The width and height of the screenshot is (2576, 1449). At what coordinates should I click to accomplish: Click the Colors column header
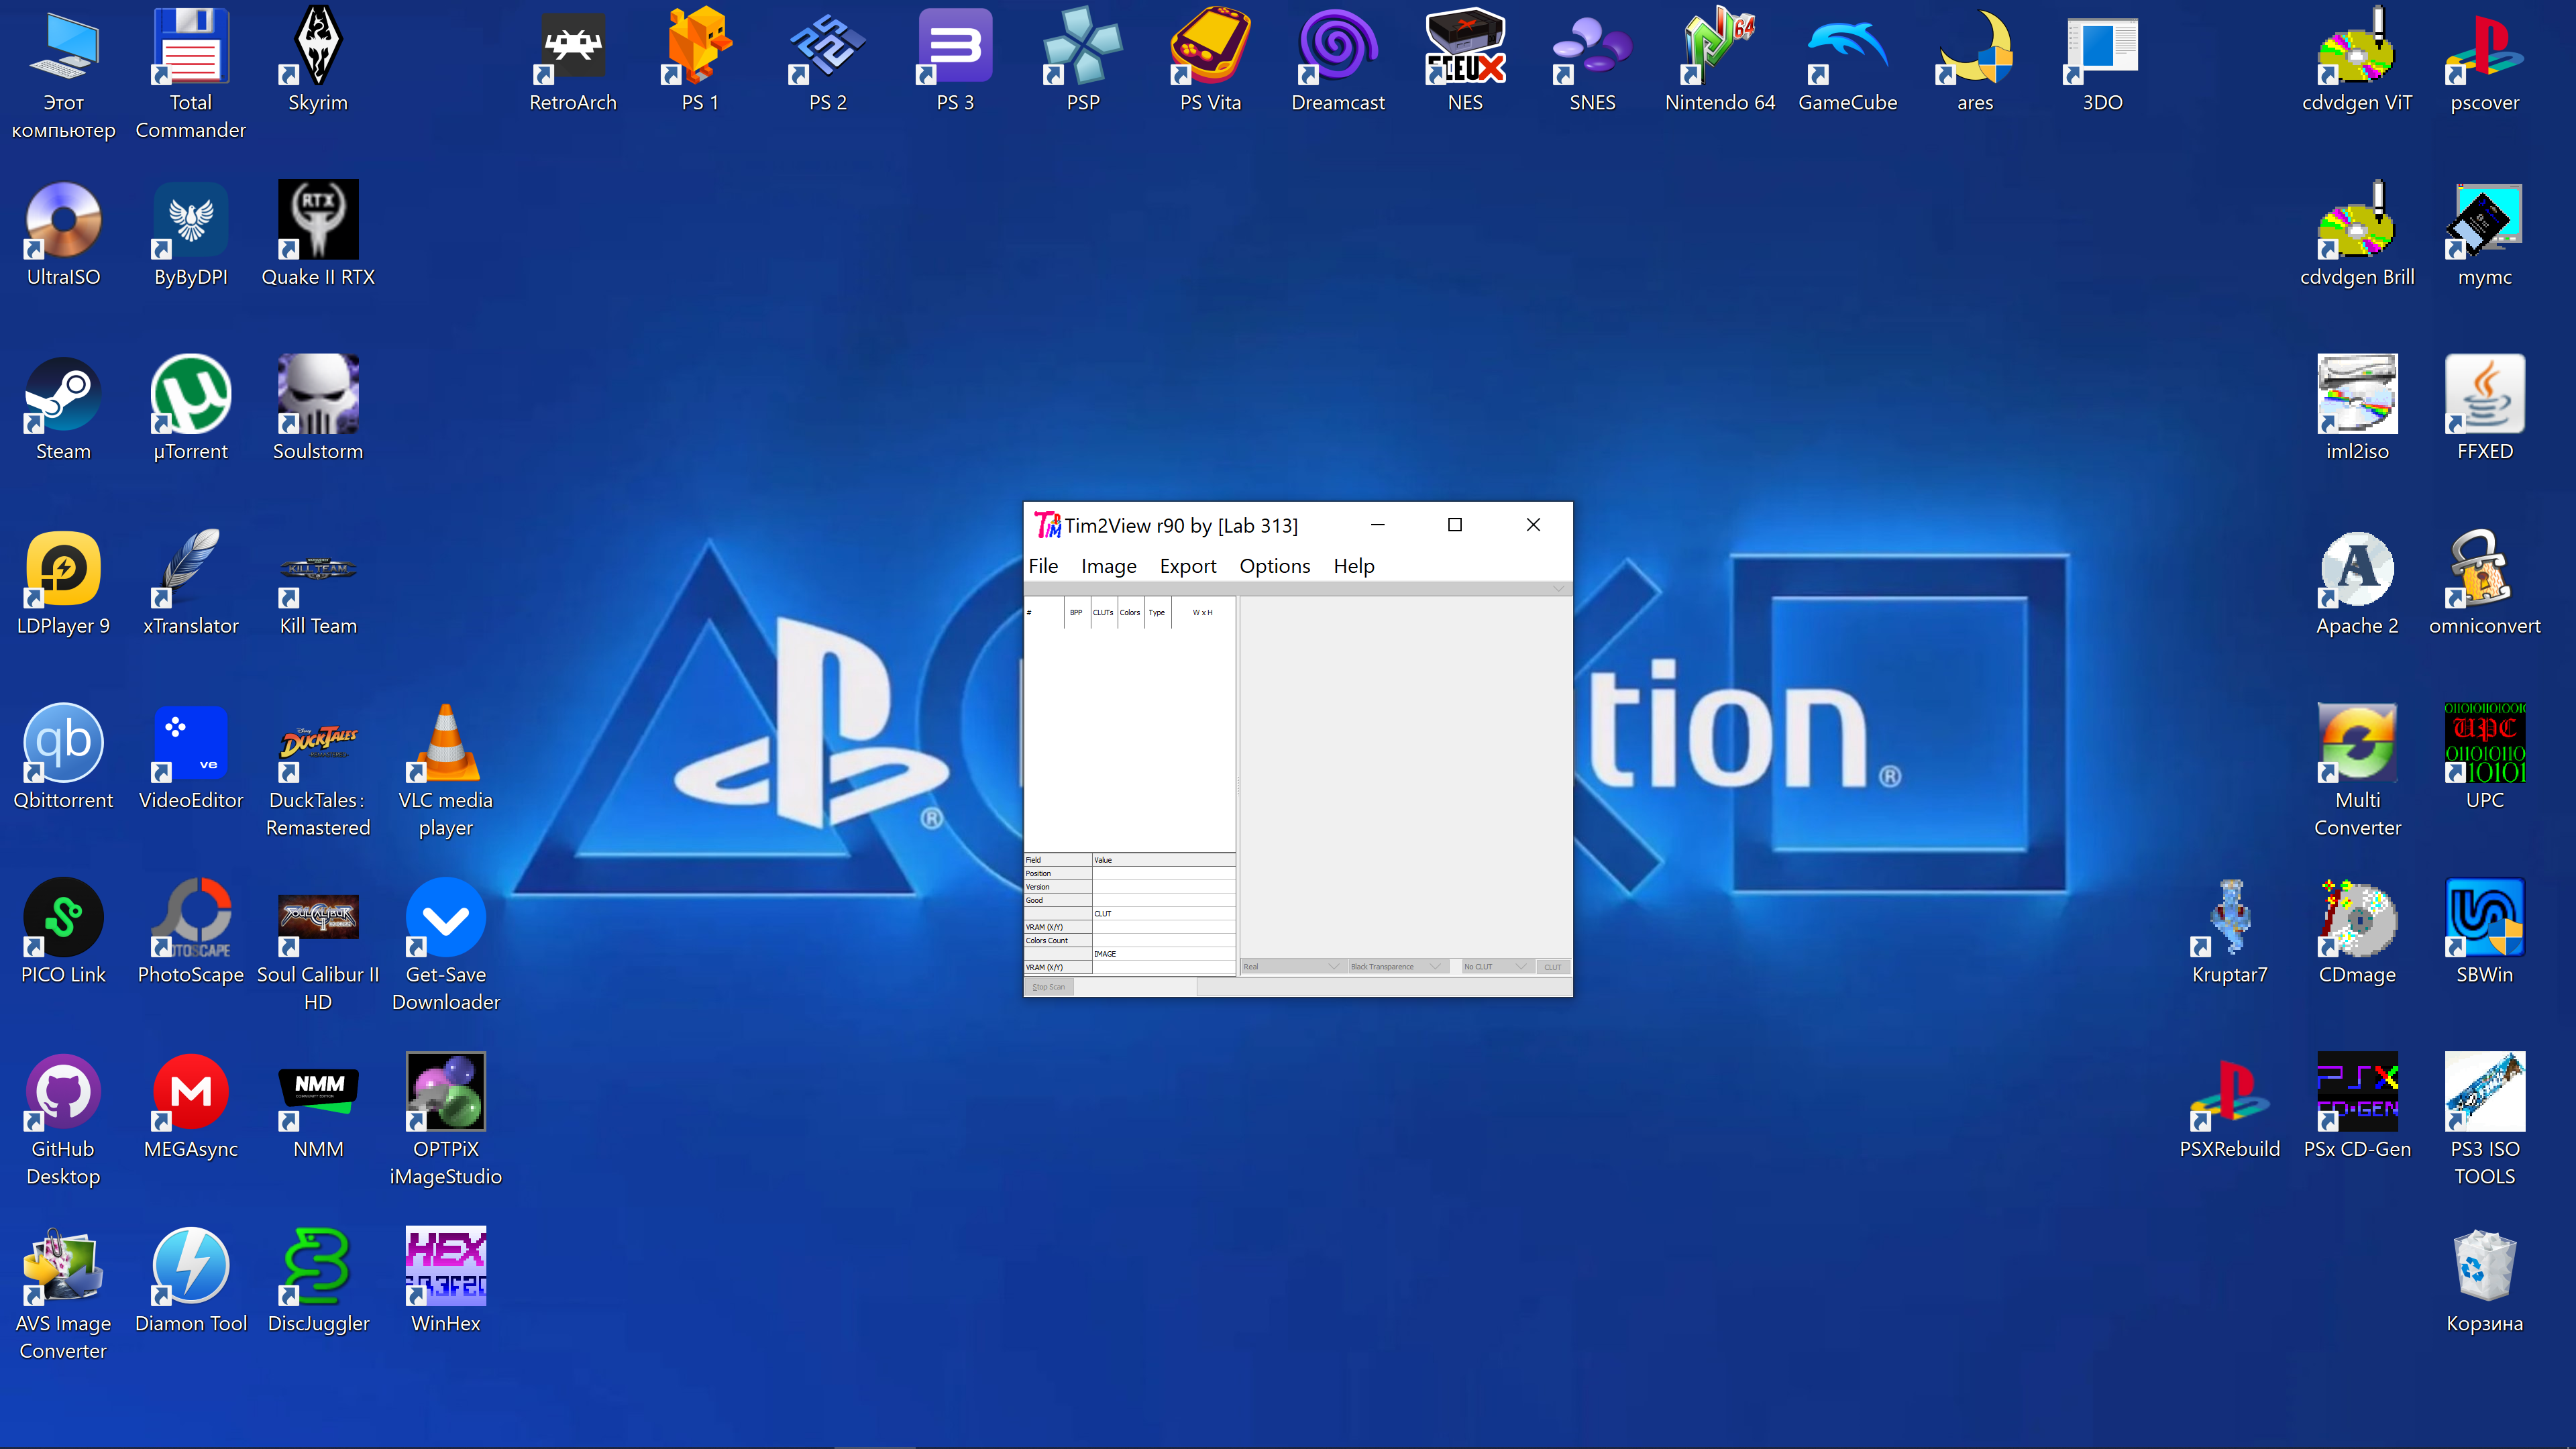1130,612
